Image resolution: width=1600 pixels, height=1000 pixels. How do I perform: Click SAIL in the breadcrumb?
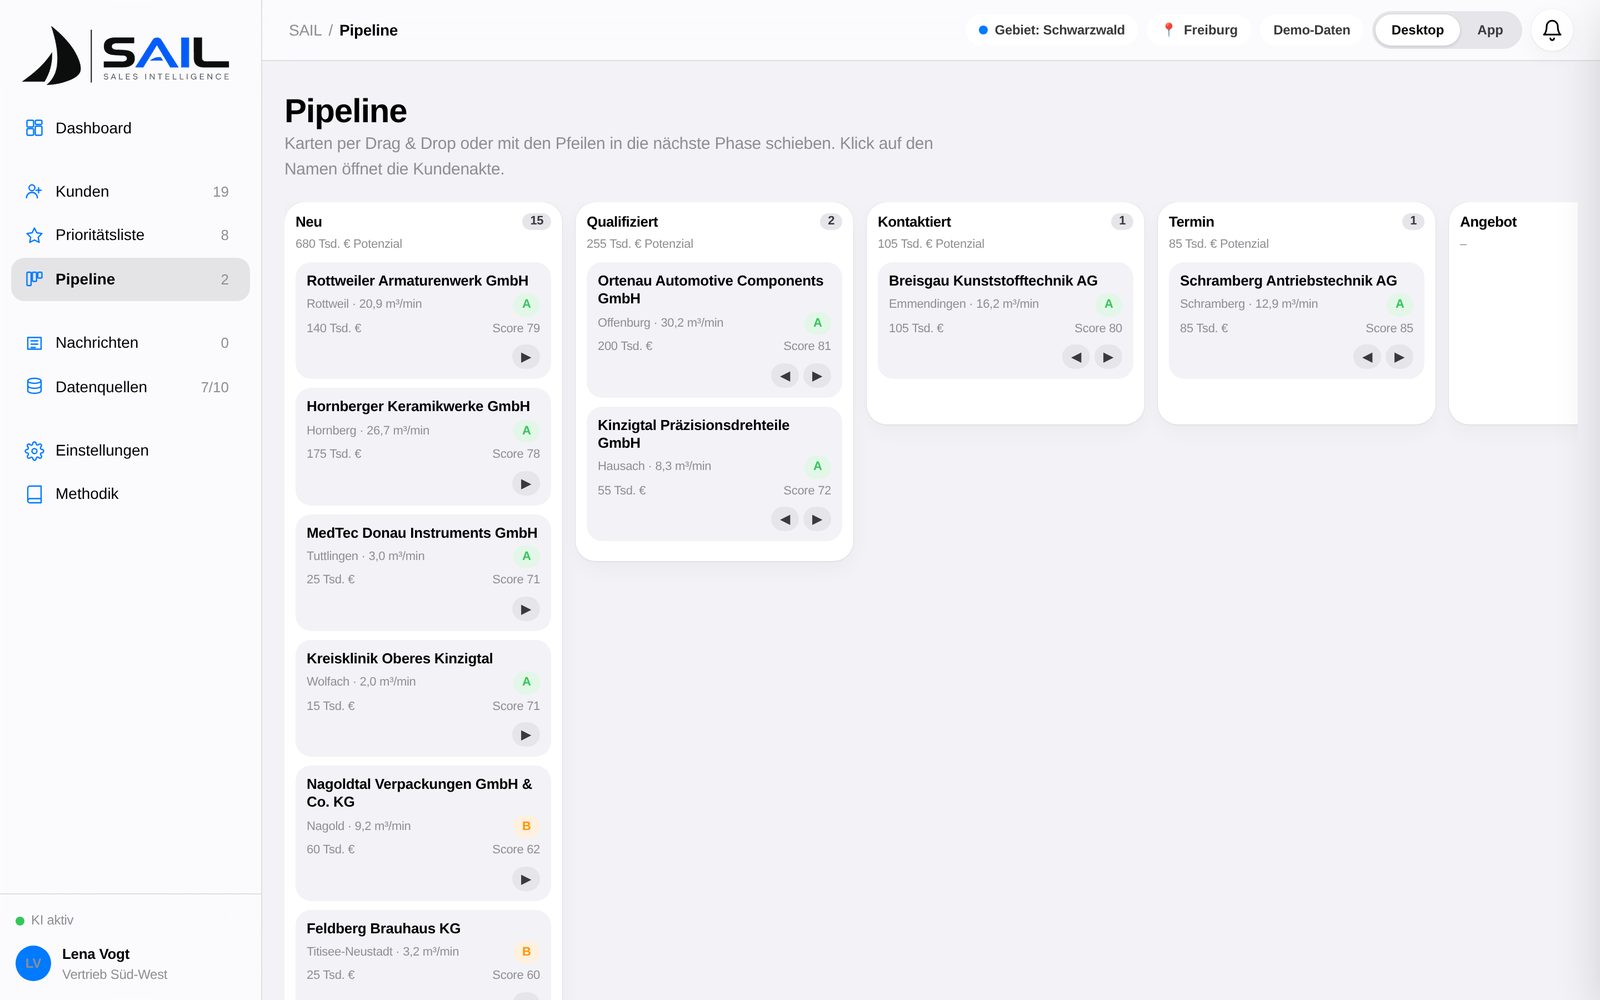point(305,30)
